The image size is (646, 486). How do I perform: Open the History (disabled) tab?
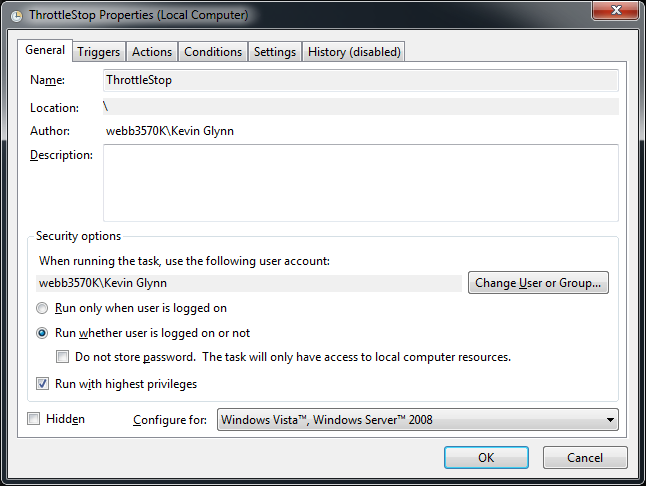[x=354, y=52]
